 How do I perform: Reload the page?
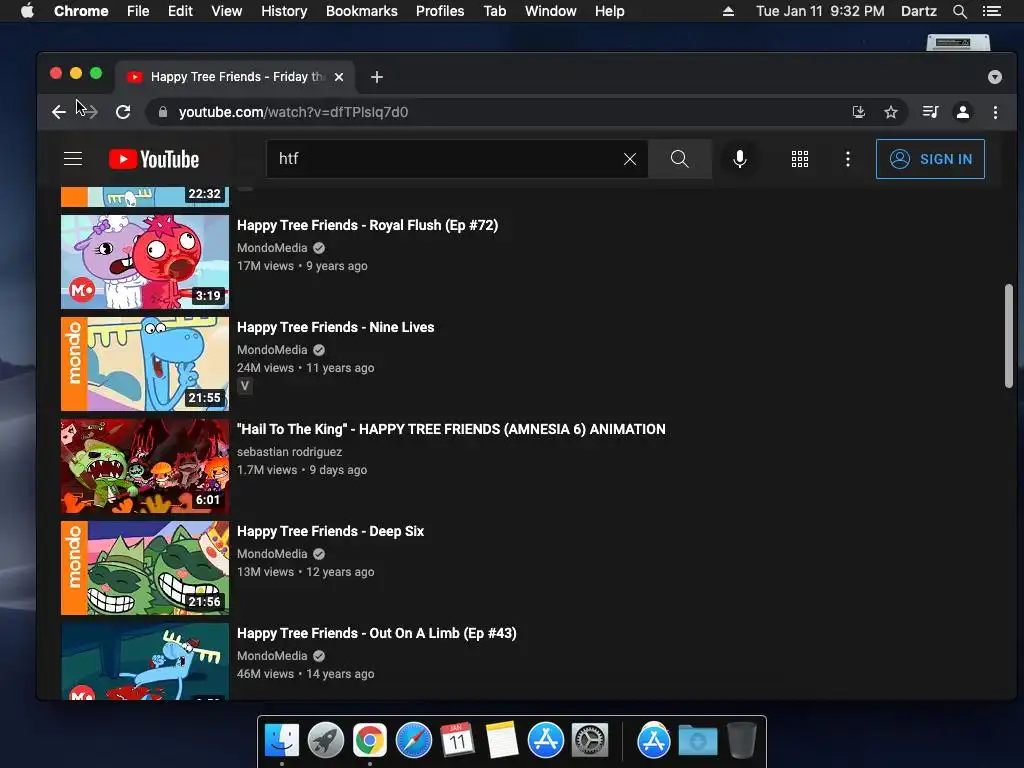click(x=123, y=112)
